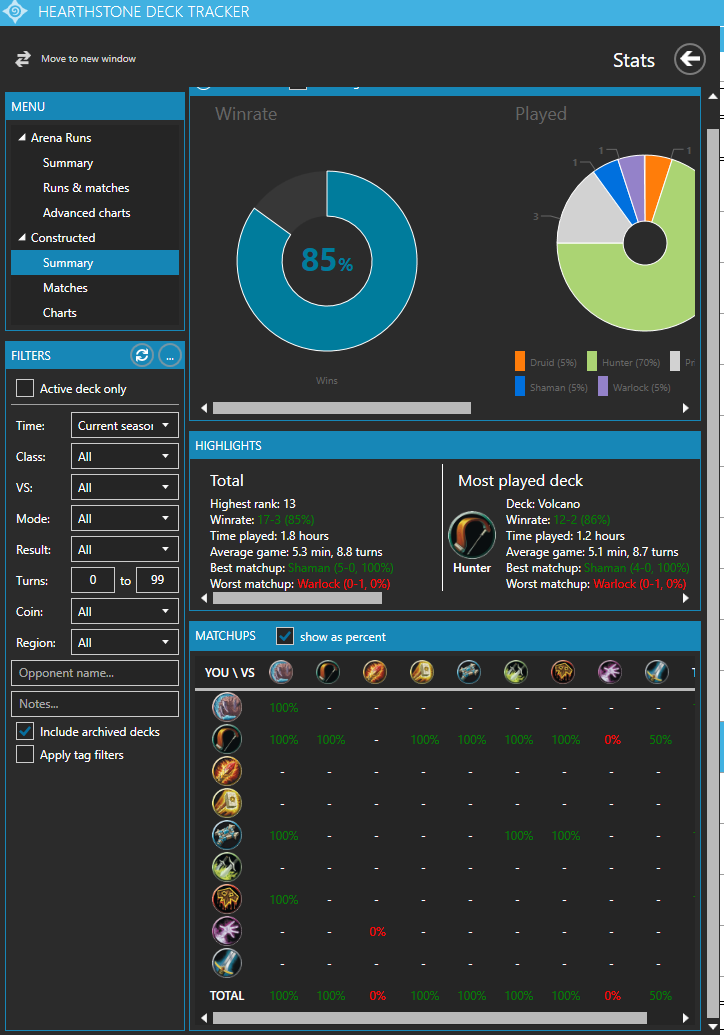
Task: Click the Move to new window icon
Action: 23,59
